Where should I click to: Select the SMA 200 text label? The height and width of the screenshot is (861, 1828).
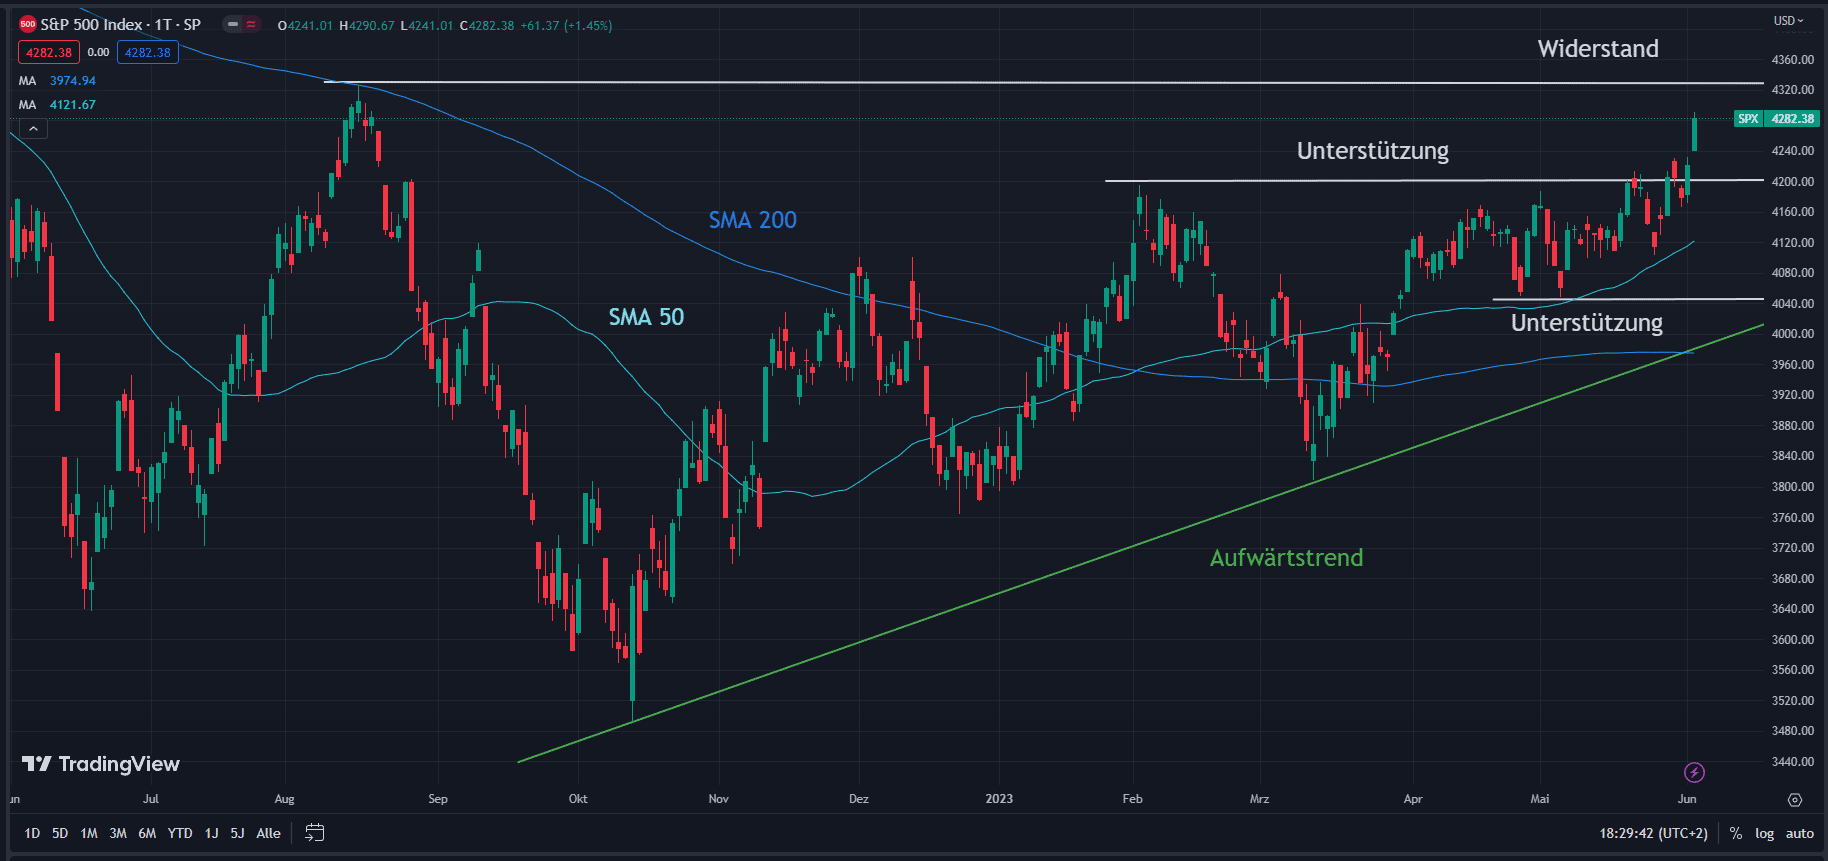(753, 220)
